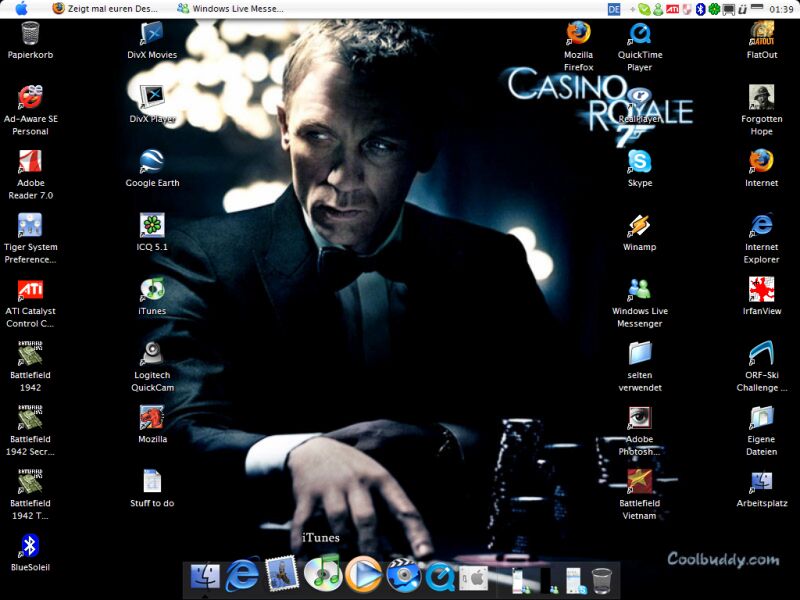Click the trash can in the dock
Viewport: 800px width, 600px height.
pos(602,581)
